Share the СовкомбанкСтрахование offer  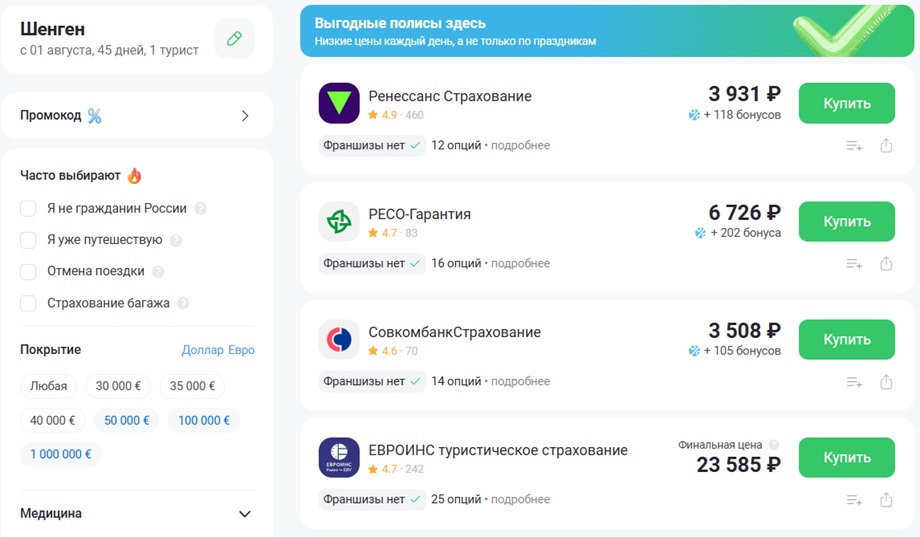point(886,381)
